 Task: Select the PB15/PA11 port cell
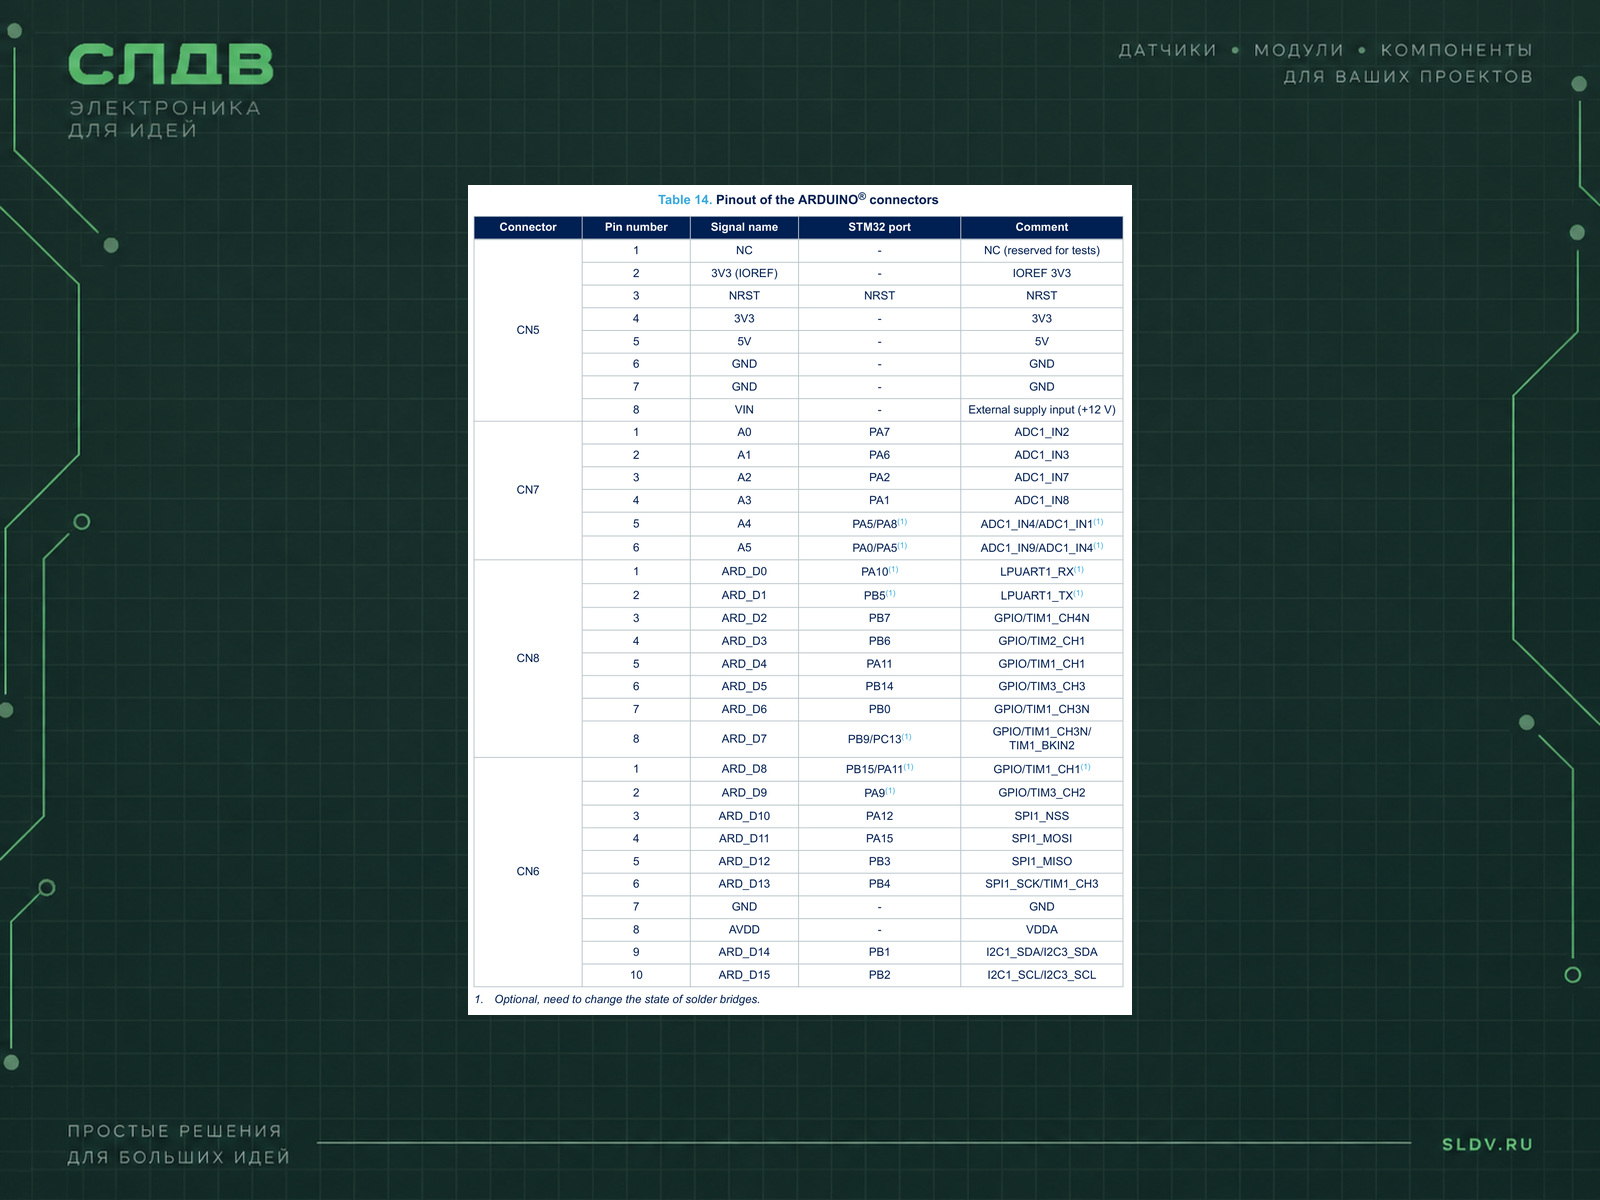[879, 769]
